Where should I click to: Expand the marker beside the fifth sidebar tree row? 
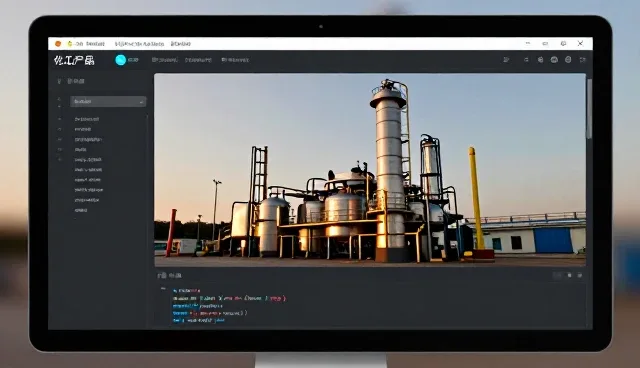pos(60,160)
